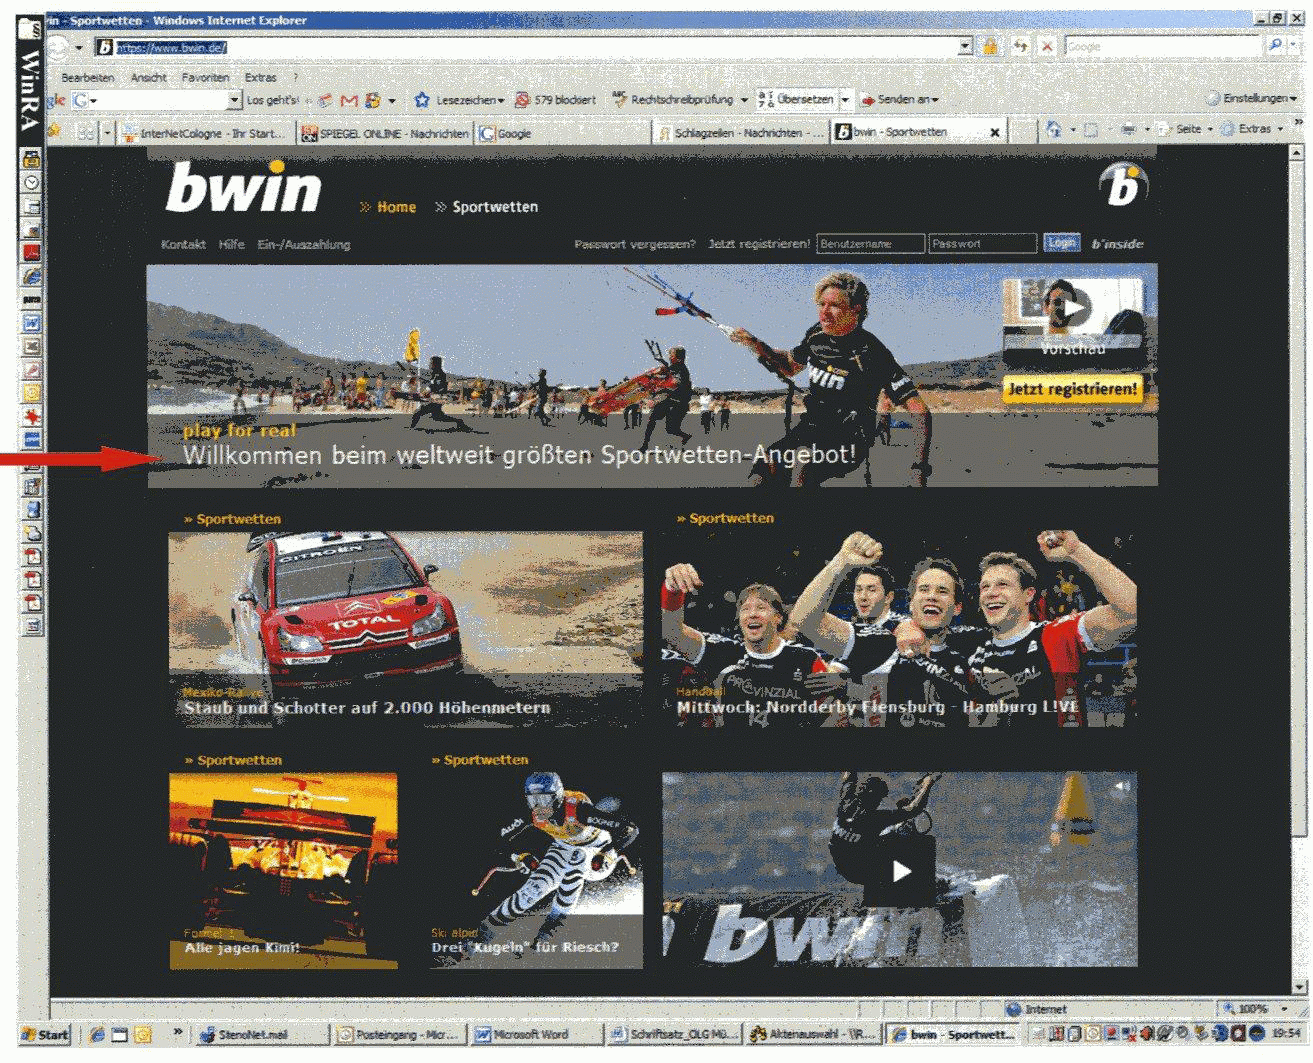Open the Formel 1 Alle jagen Kimi story
Viewport: 1313px width, 1063px height.
pyautogui.click(x=283, y=870)
